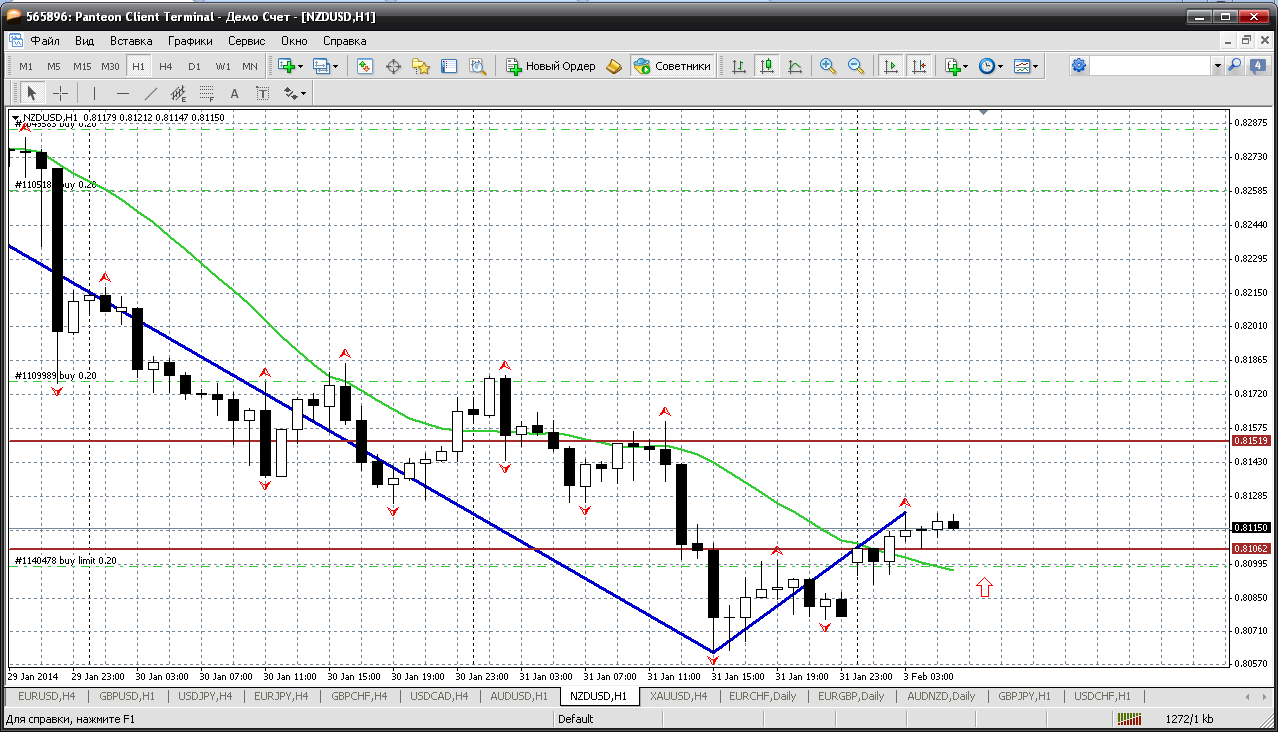This screenshot has height=732, width=1278.
Task: Open the indicators list dropdown
Action: coord(956,66)
